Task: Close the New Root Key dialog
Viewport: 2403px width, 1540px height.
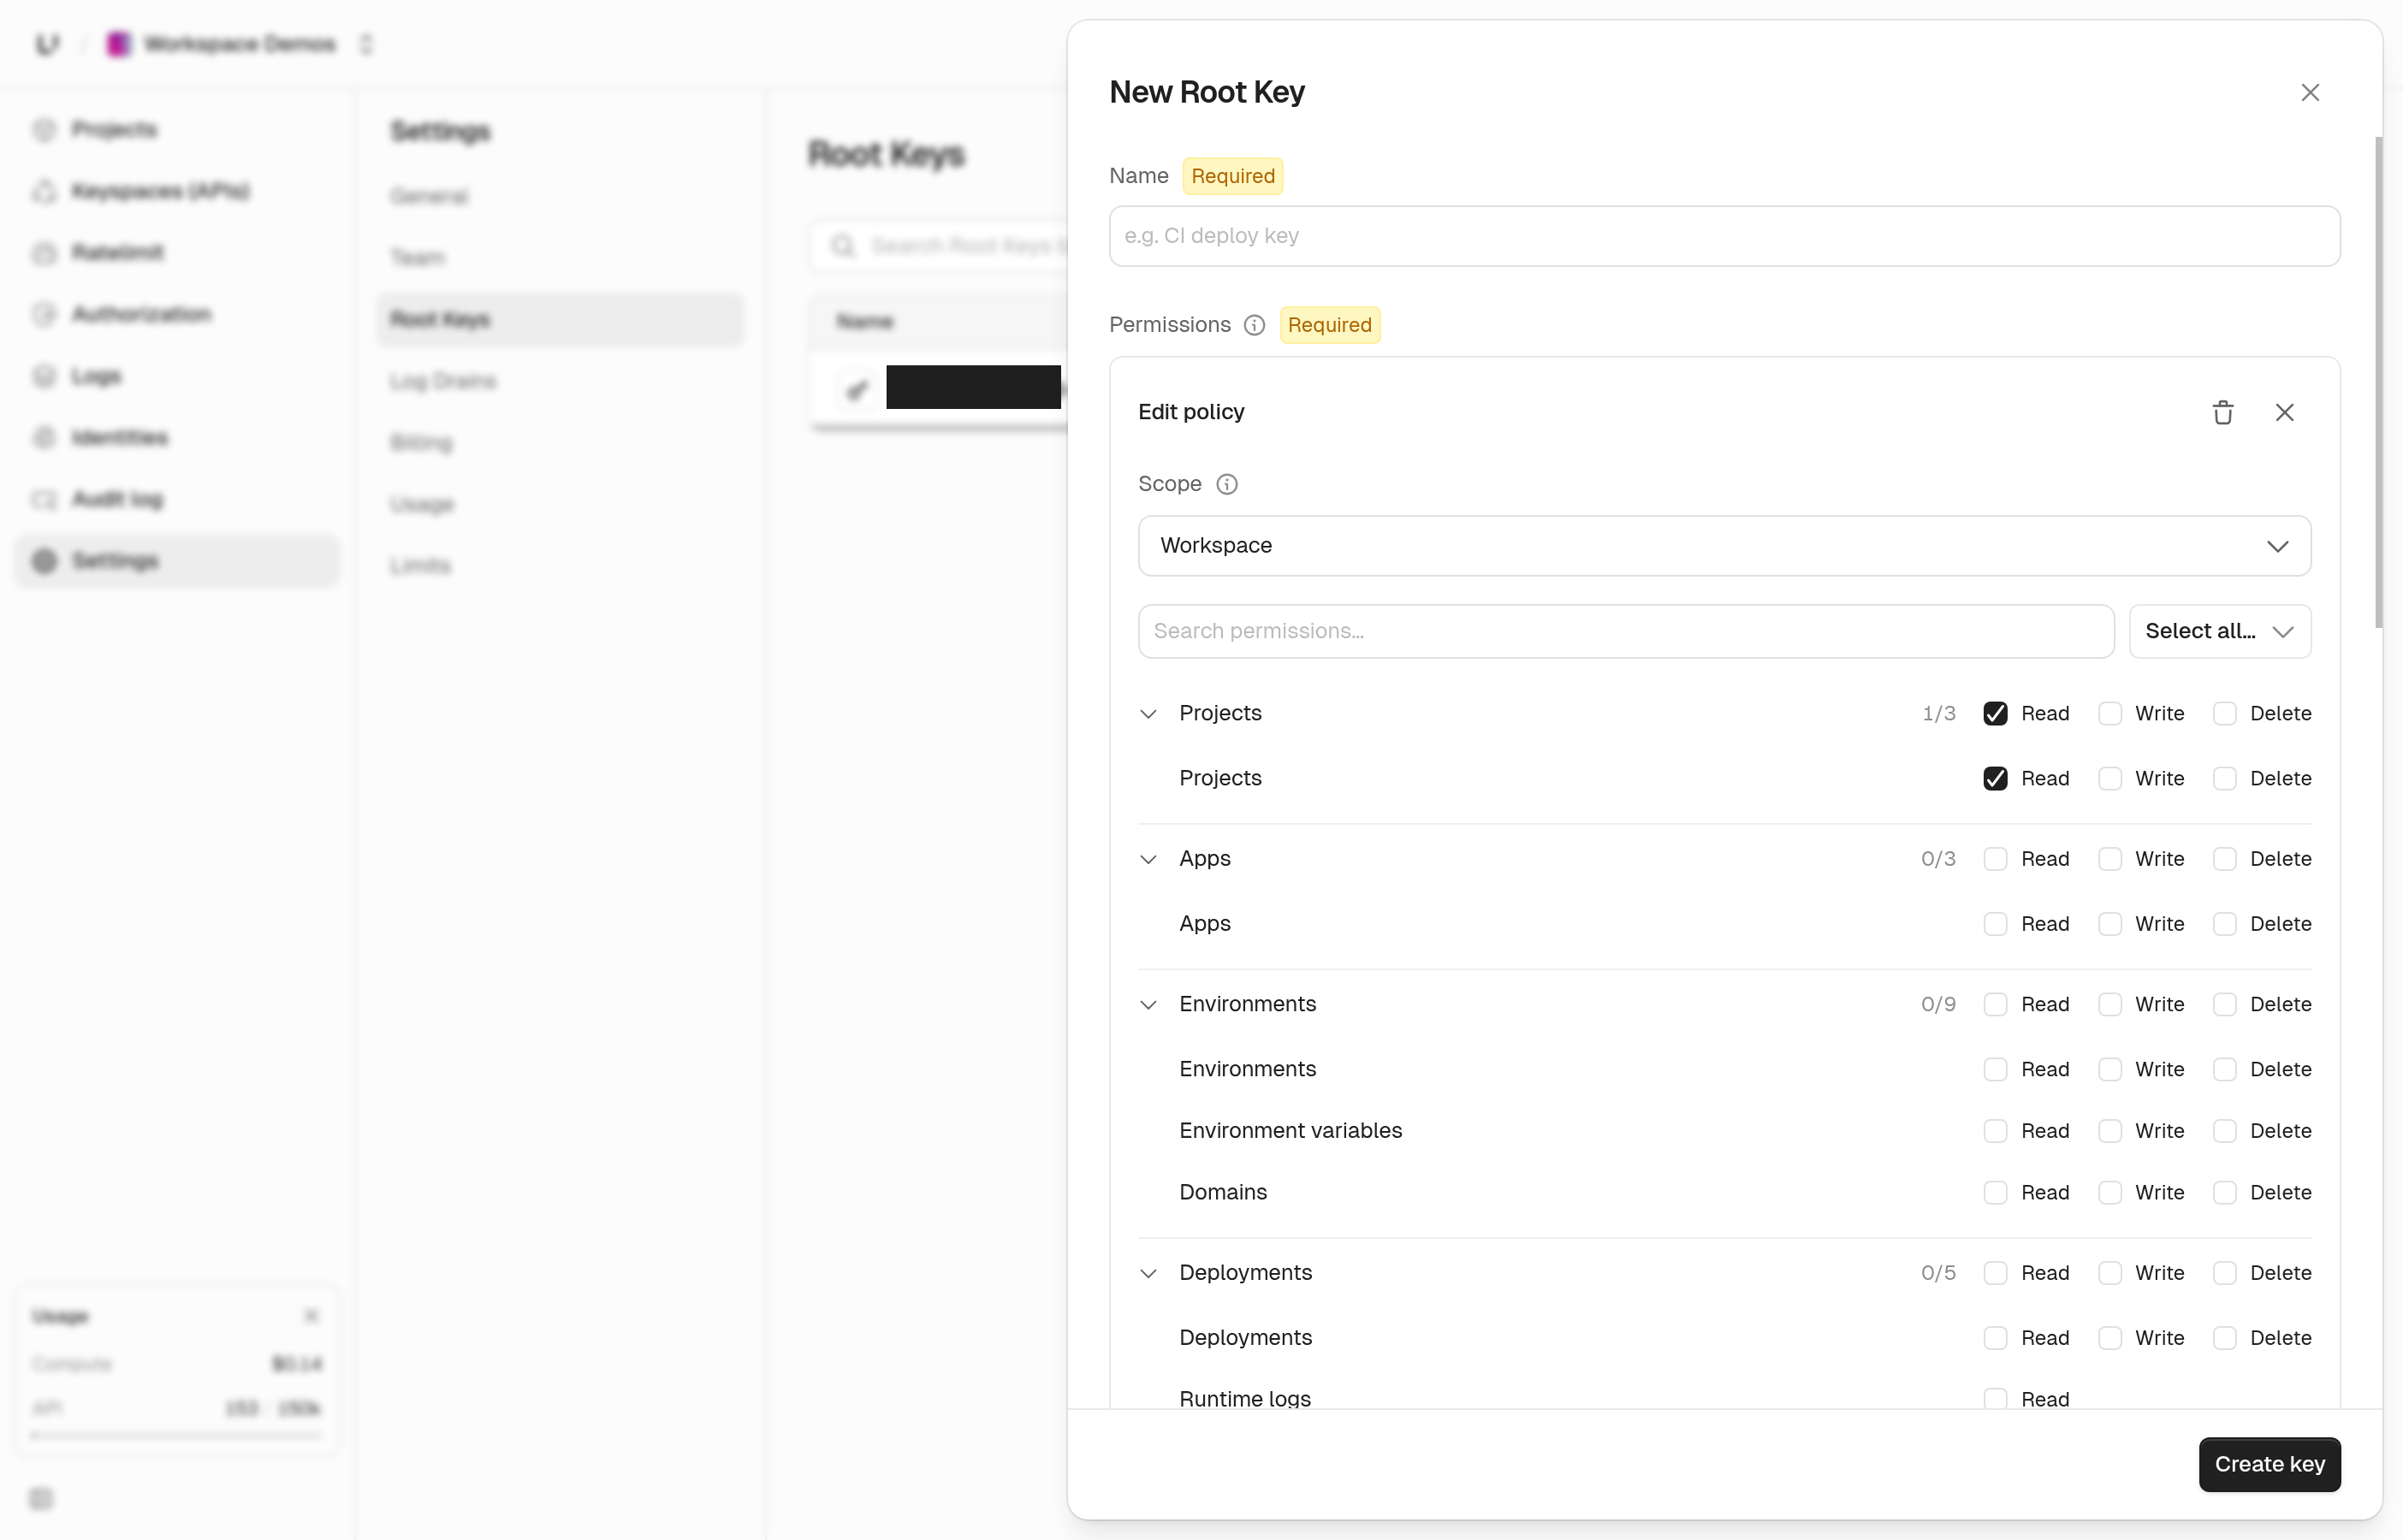Action: pos(2309,92)
